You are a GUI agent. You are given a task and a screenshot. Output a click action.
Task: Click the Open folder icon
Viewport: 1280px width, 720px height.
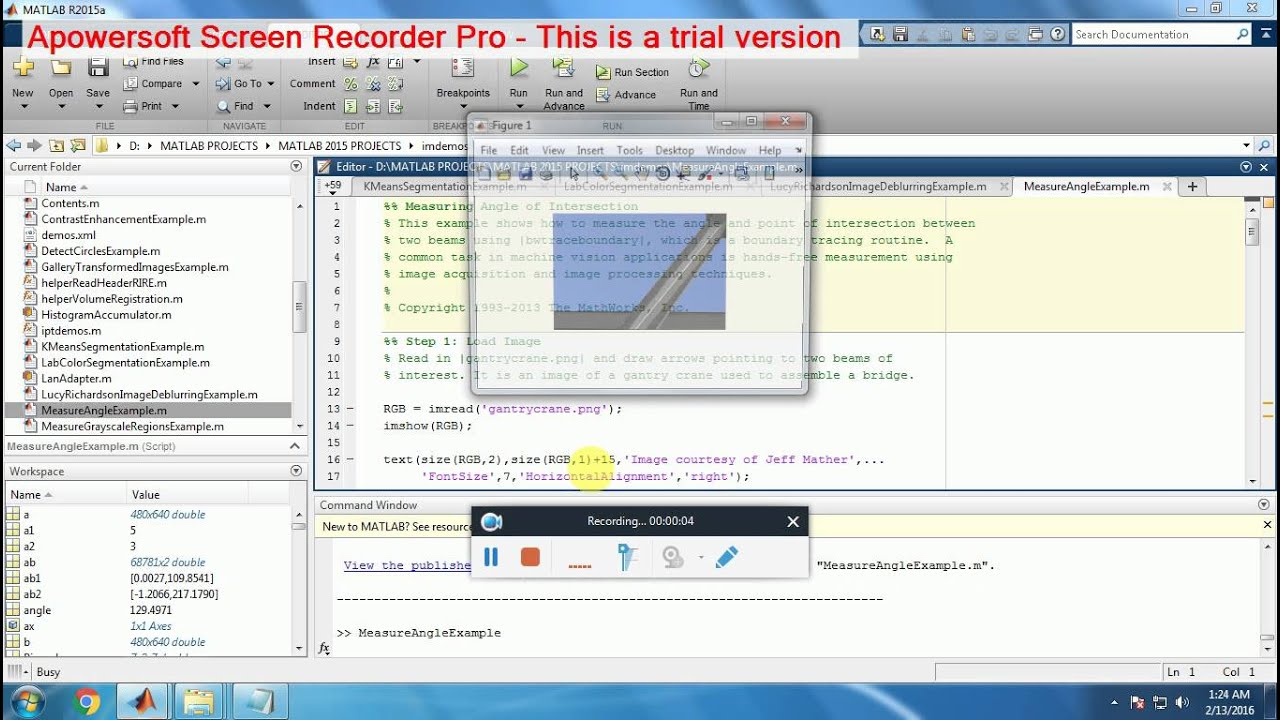pyautogui.click(x=61, y=69)
